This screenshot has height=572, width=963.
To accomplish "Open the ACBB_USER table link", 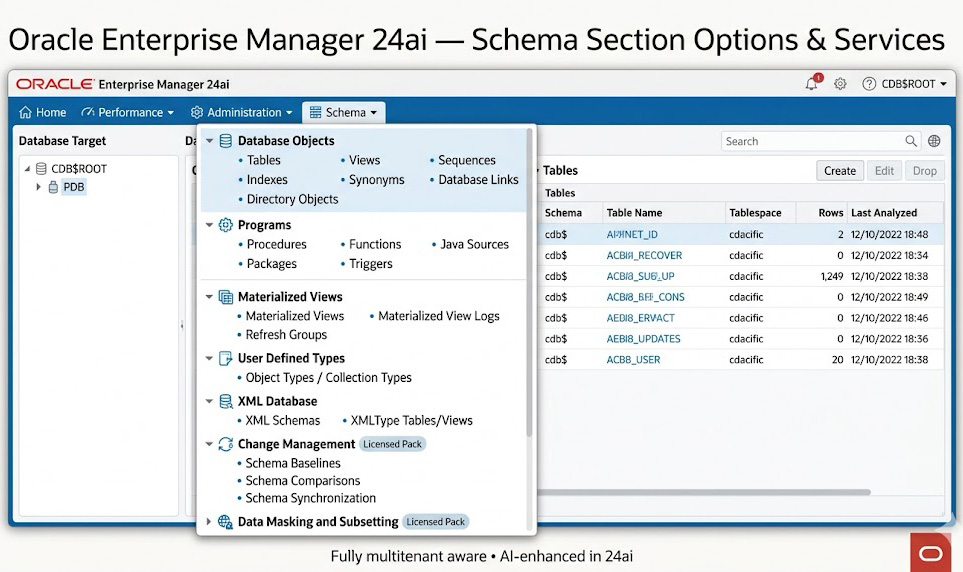I will (x=633, y=360).
